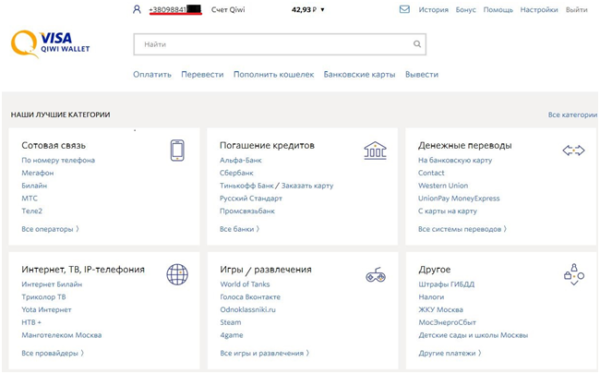Open the НТВ + link
Screen dimensions: 600x374
coord(31,322)
